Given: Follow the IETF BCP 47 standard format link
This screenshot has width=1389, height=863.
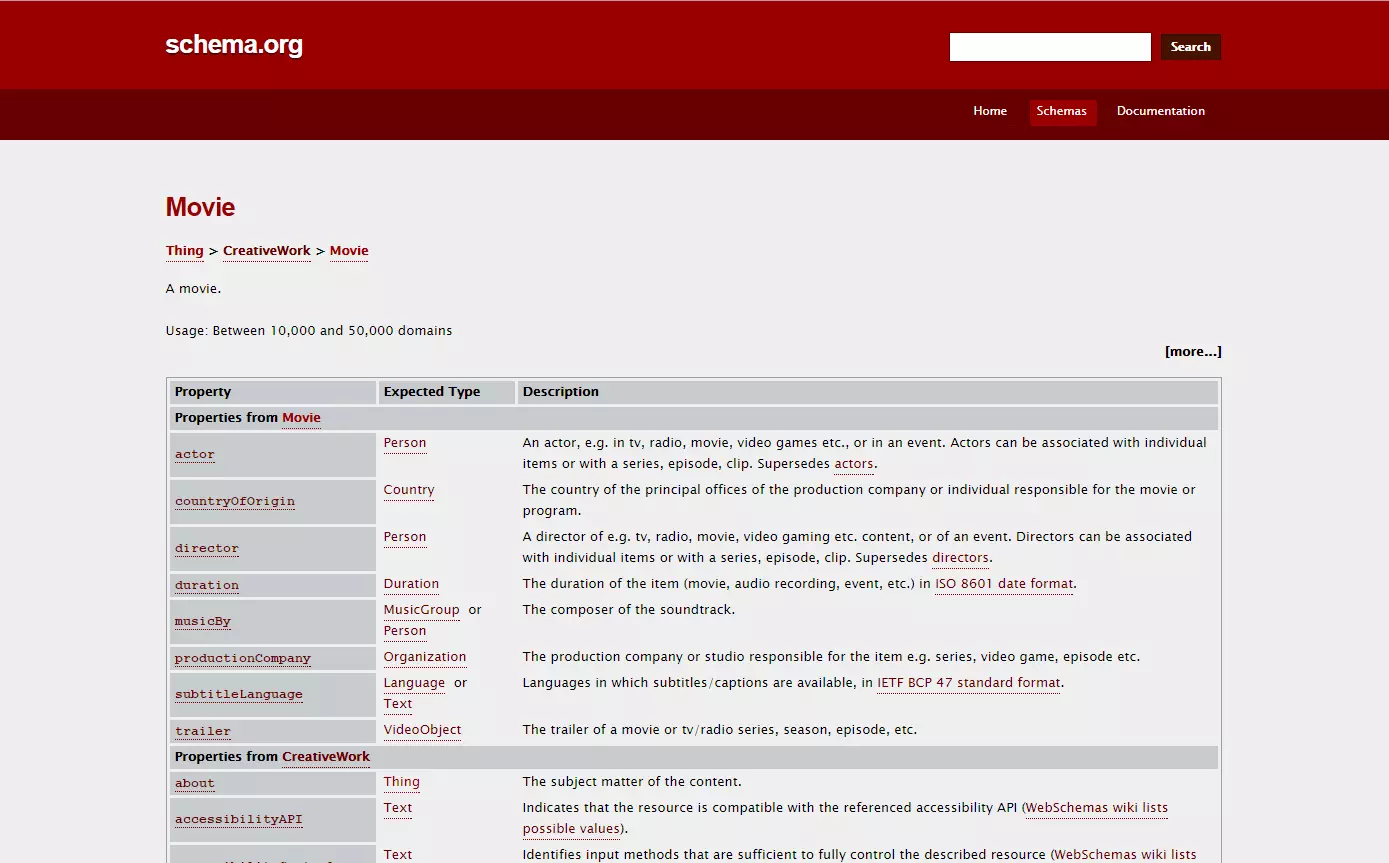Looking at the screenshot, I should coord(968,683).
